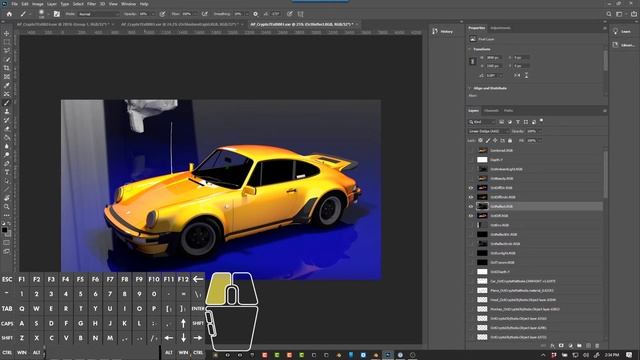Image resolution: width=640 pixels, height=360 pixels.
Task: Select the Zoom tool in toolbar
Action: click(x=7, y=207)
